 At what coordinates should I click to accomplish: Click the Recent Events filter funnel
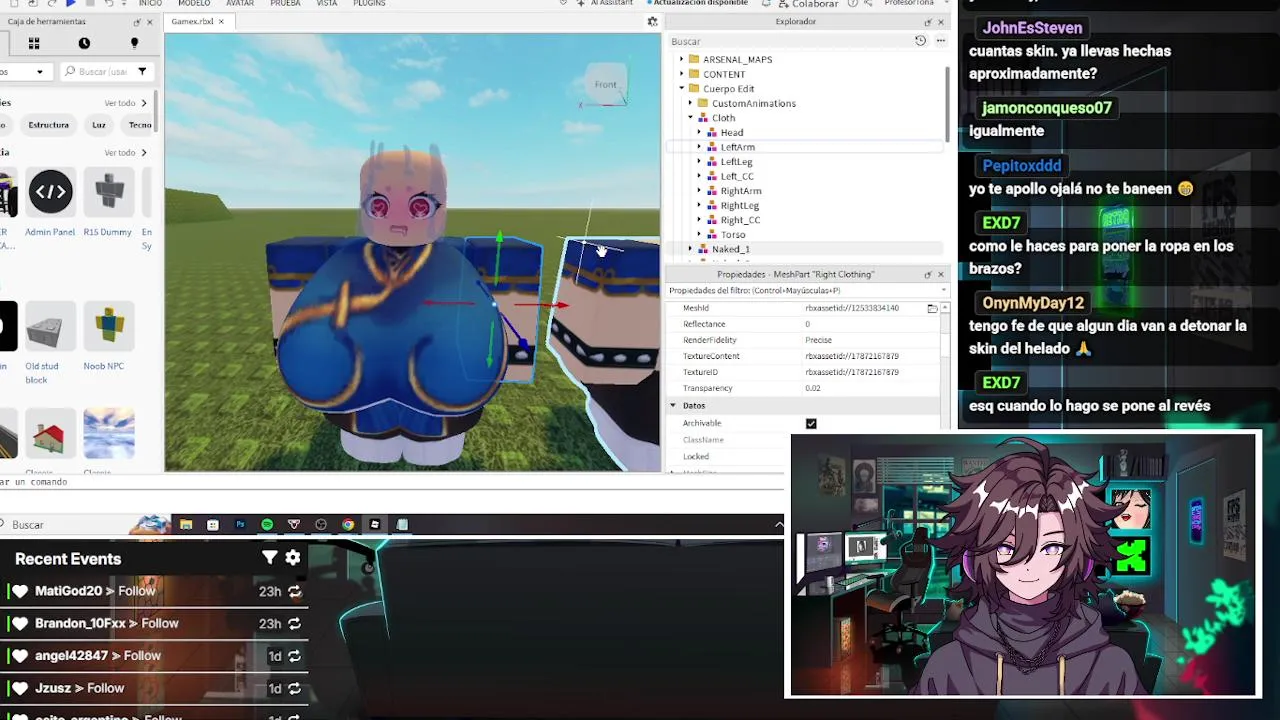click(x=269, y=558)
